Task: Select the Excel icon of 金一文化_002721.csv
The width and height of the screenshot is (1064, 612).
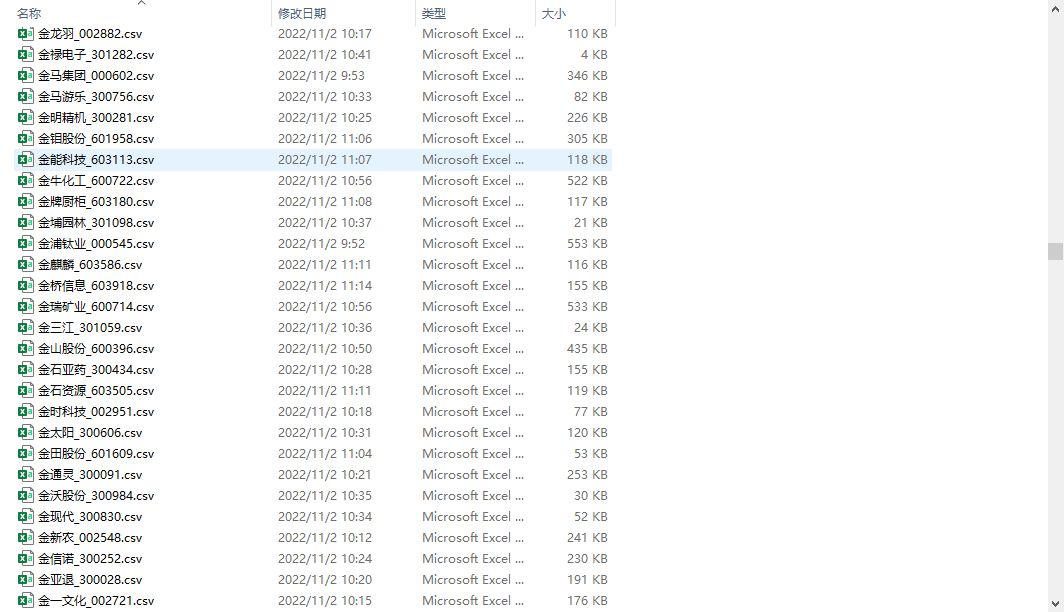Action: (x=26, y=601)
